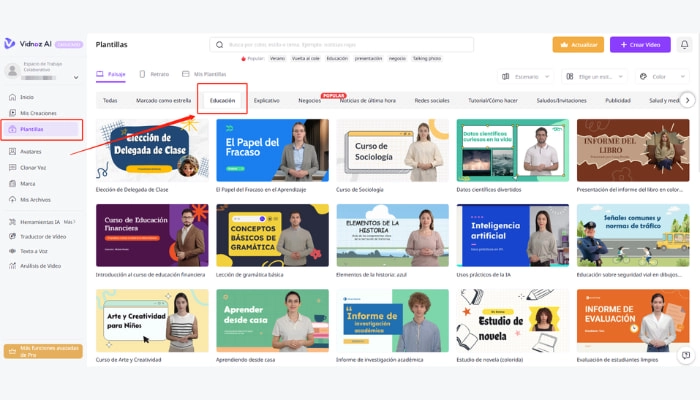Click the template search input field

click(342, 45)
